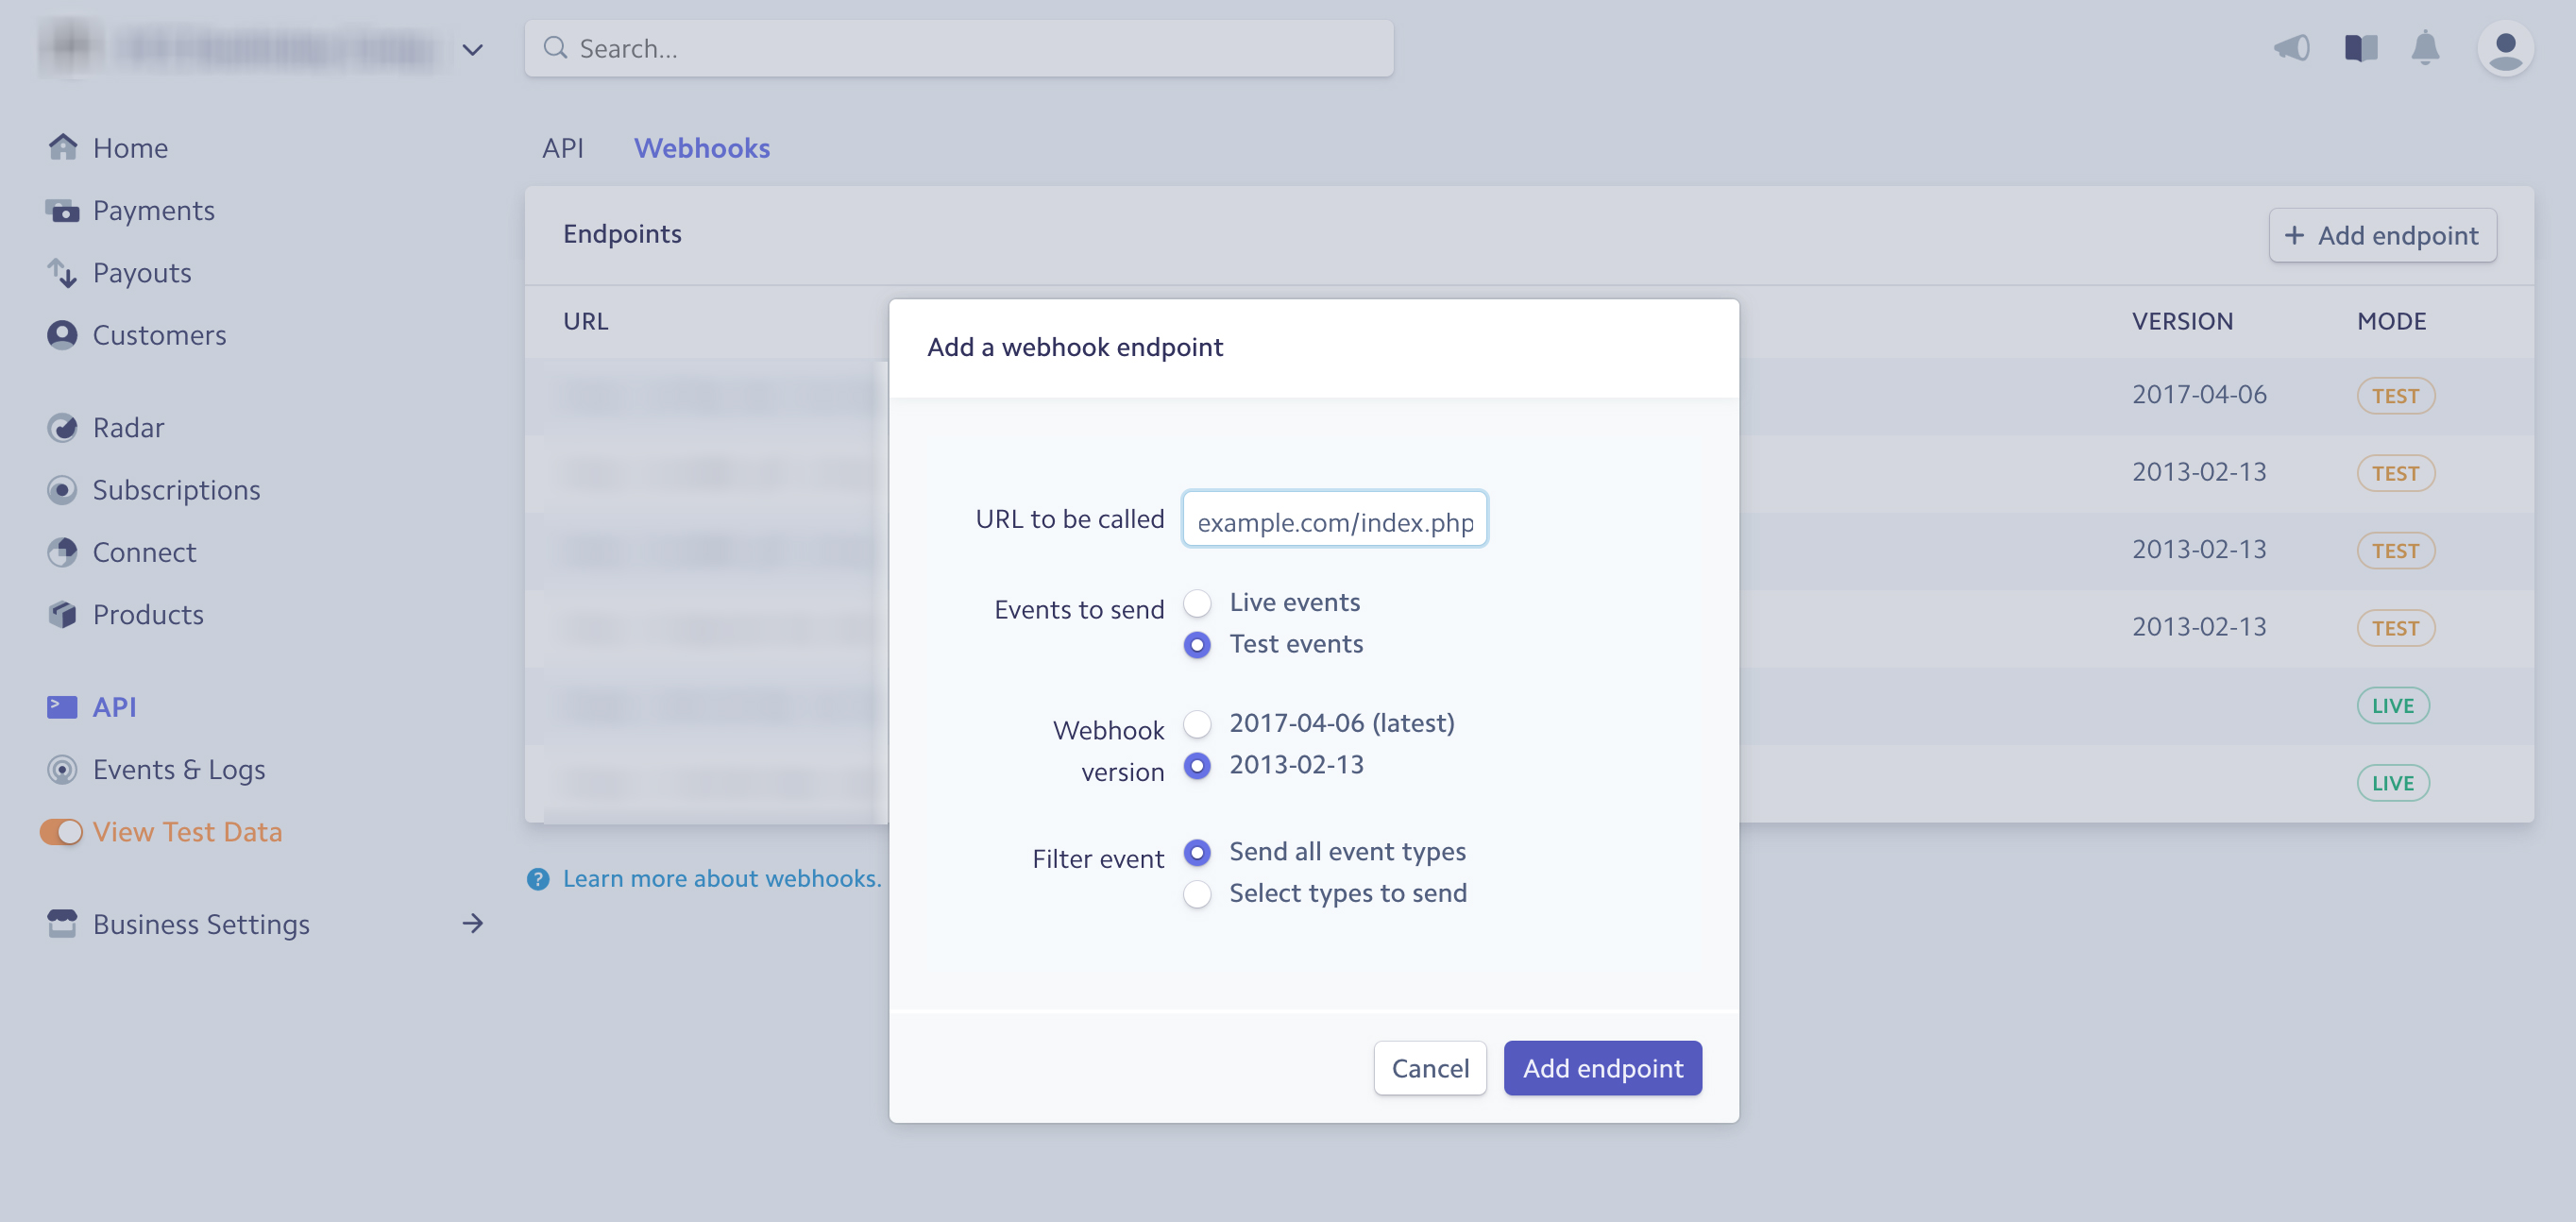Viewport: 2576px width, 1222px height.
Task: Choose the 2017-04-06 (latest) version radio
Action: pyautogui.click(x=1197, y=723)
